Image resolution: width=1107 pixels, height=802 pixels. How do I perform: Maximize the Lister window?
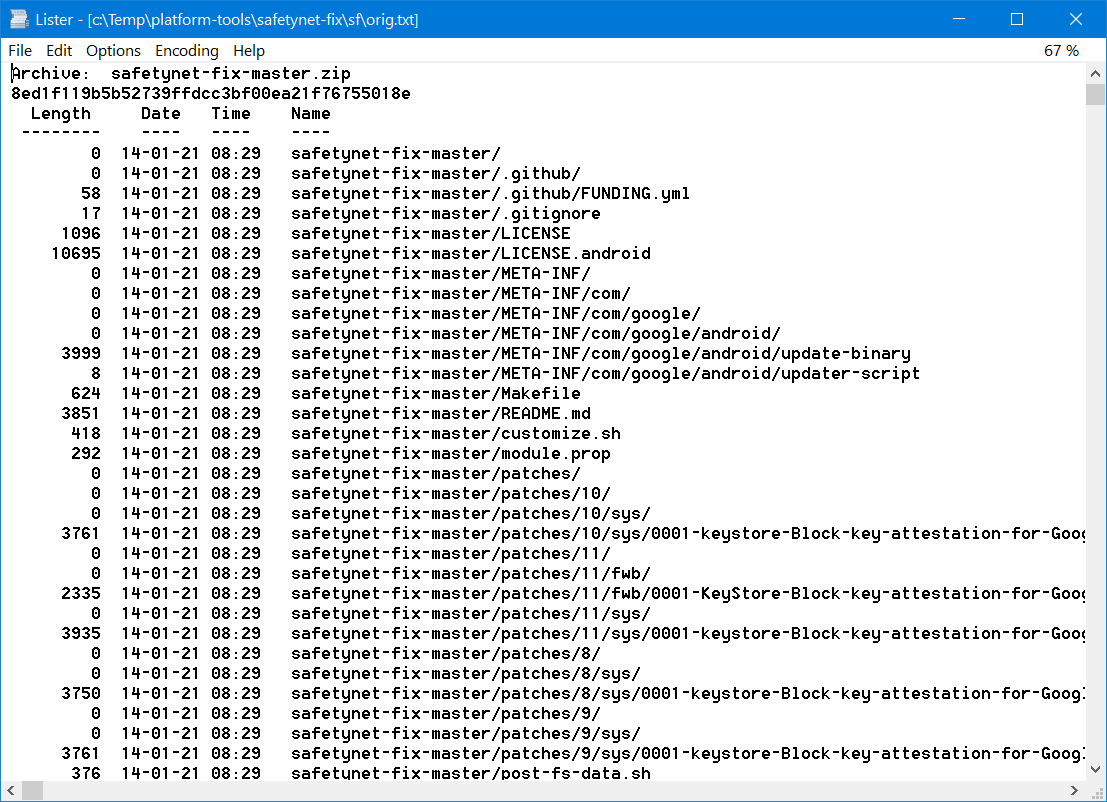[1017, 19]
